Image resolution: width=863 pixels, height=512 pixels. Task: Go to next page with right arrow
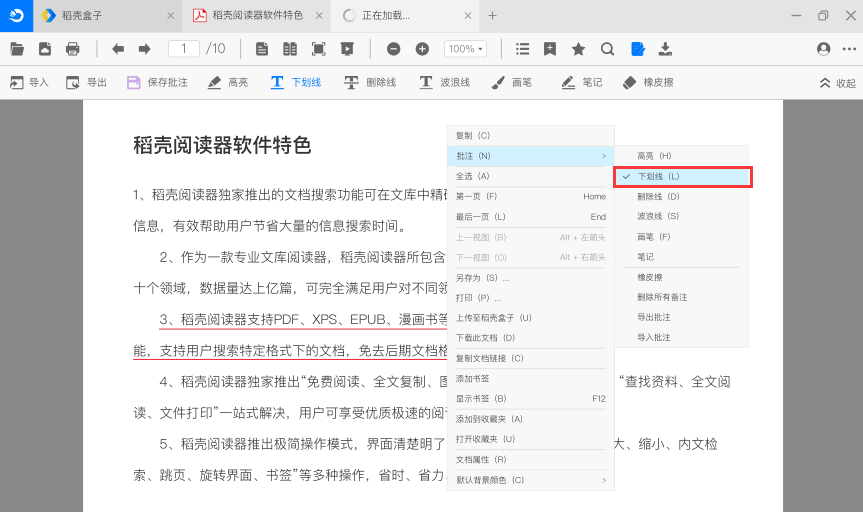coord(144,49)
